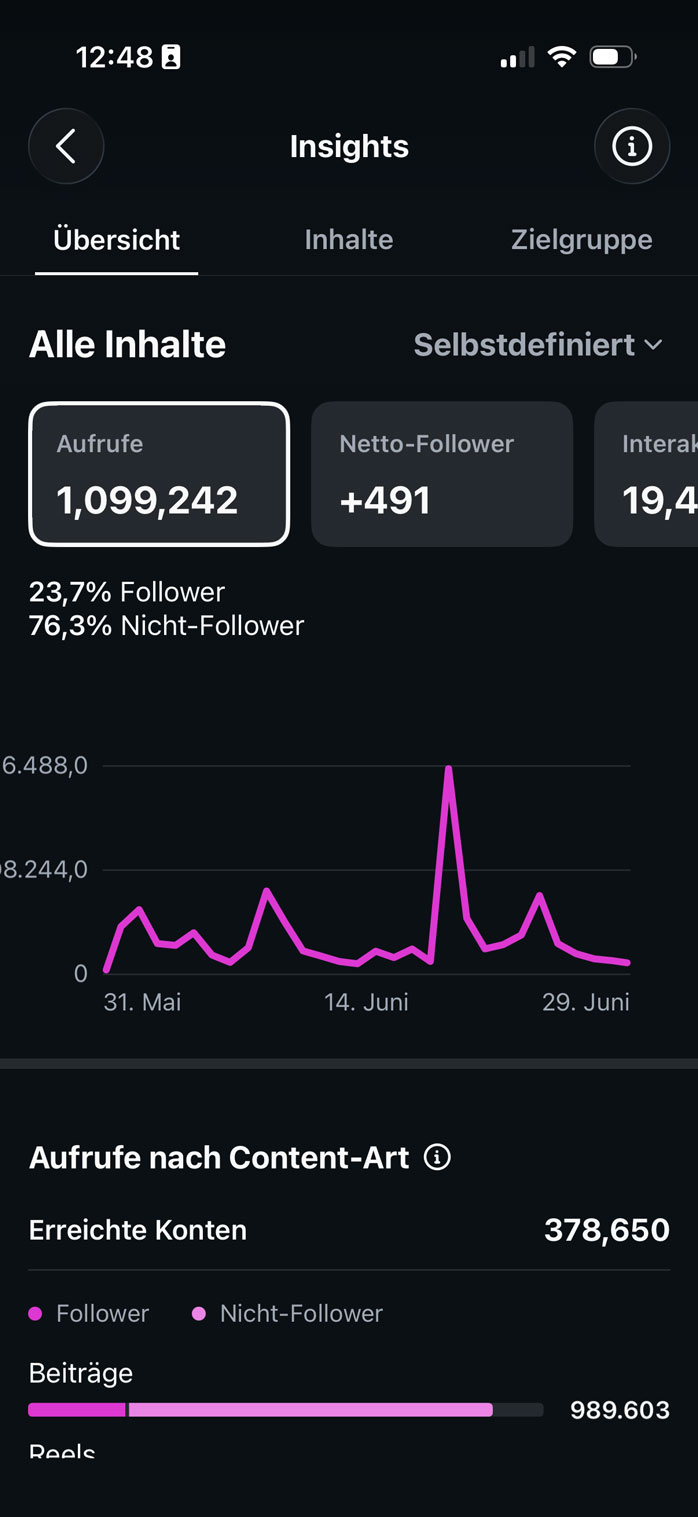This screenshot has height=1517, width=698.
Task: Tap the Erreichte Konten row
Action: click(x=349, y=1230)
